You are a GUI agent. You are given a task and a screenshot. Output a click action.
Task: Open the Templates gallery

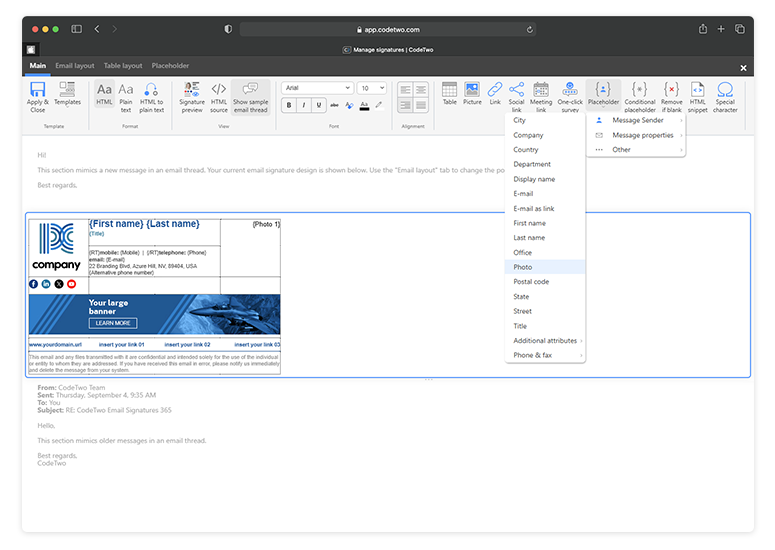(x=67, y=94)
